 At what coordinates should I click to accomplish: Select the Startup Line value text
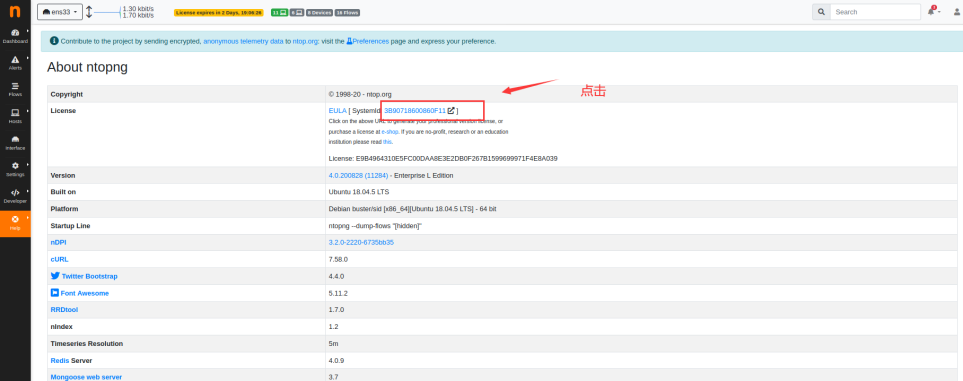[x=375, y=226]
